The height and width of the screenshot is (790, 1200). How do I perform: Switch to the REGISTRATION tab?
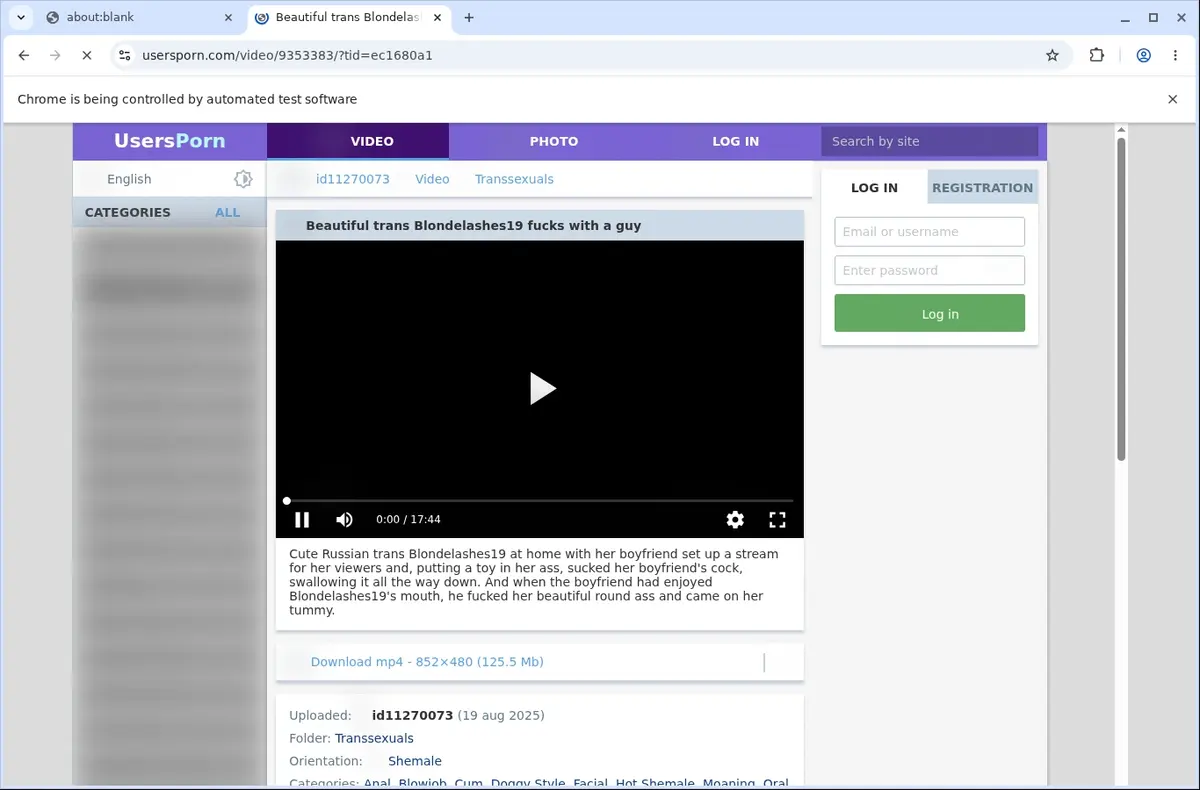coord(982,187)
